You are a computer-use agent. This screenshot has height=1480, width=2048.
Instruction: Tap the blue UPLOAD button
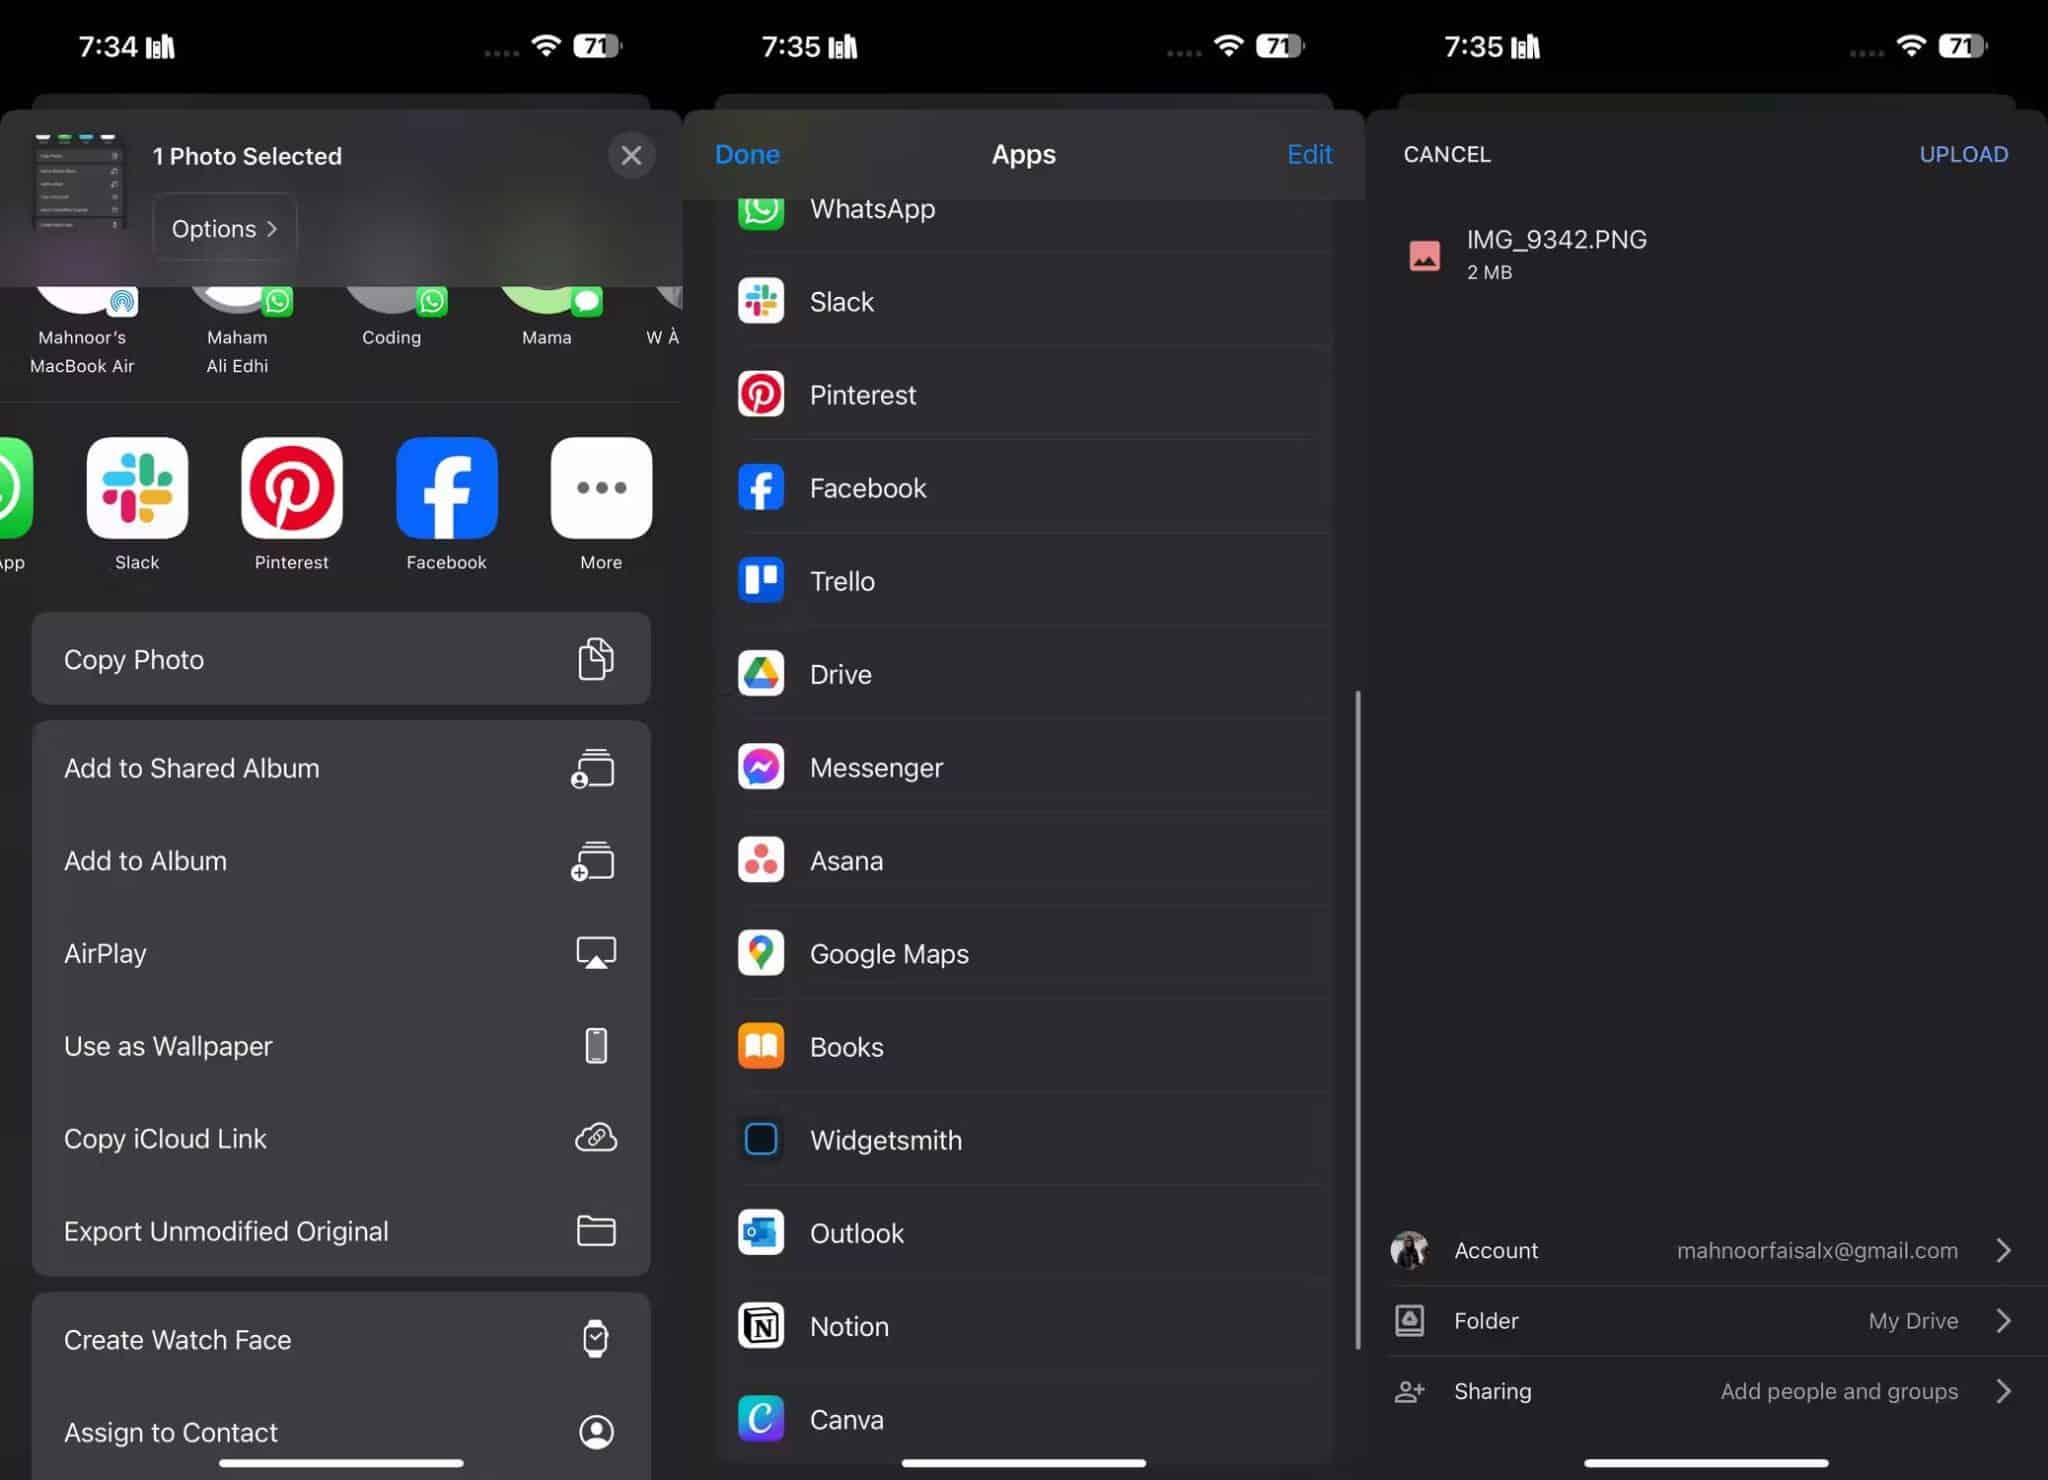(1962, 154)
